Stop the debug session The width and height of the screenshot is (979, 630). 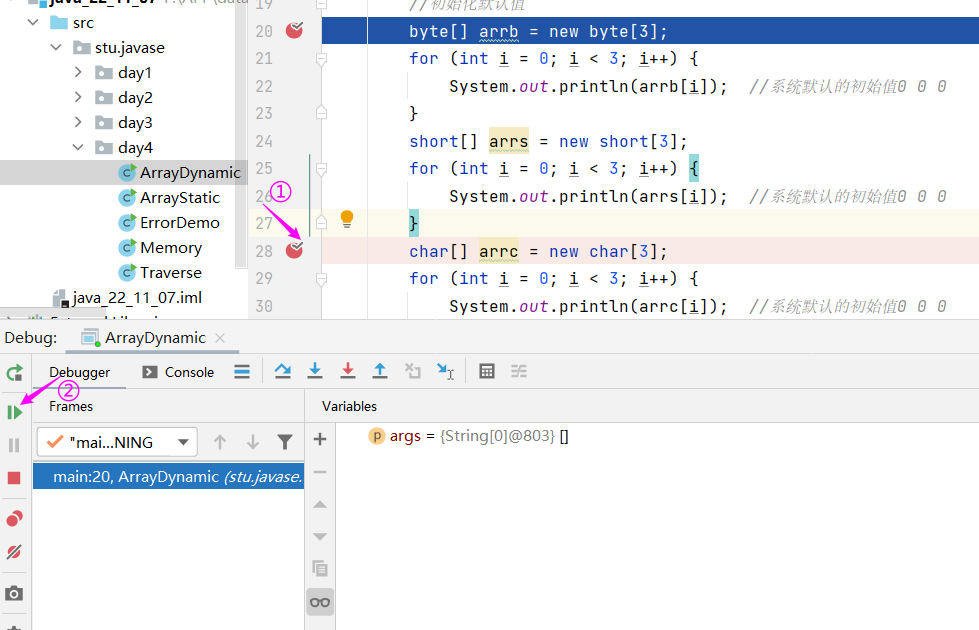[14, 478]
